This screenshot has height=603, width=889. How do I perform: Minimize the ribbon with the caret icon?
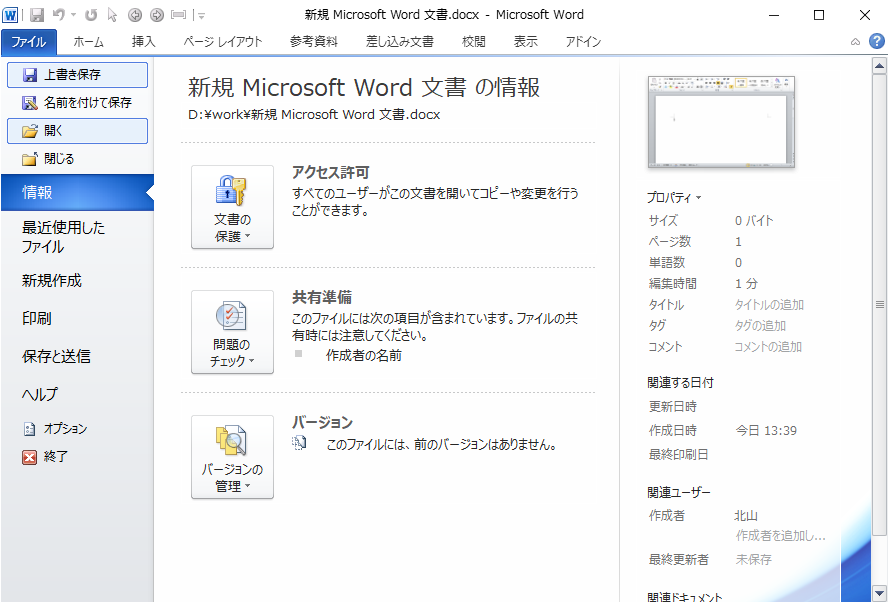[x=856, y=42]
